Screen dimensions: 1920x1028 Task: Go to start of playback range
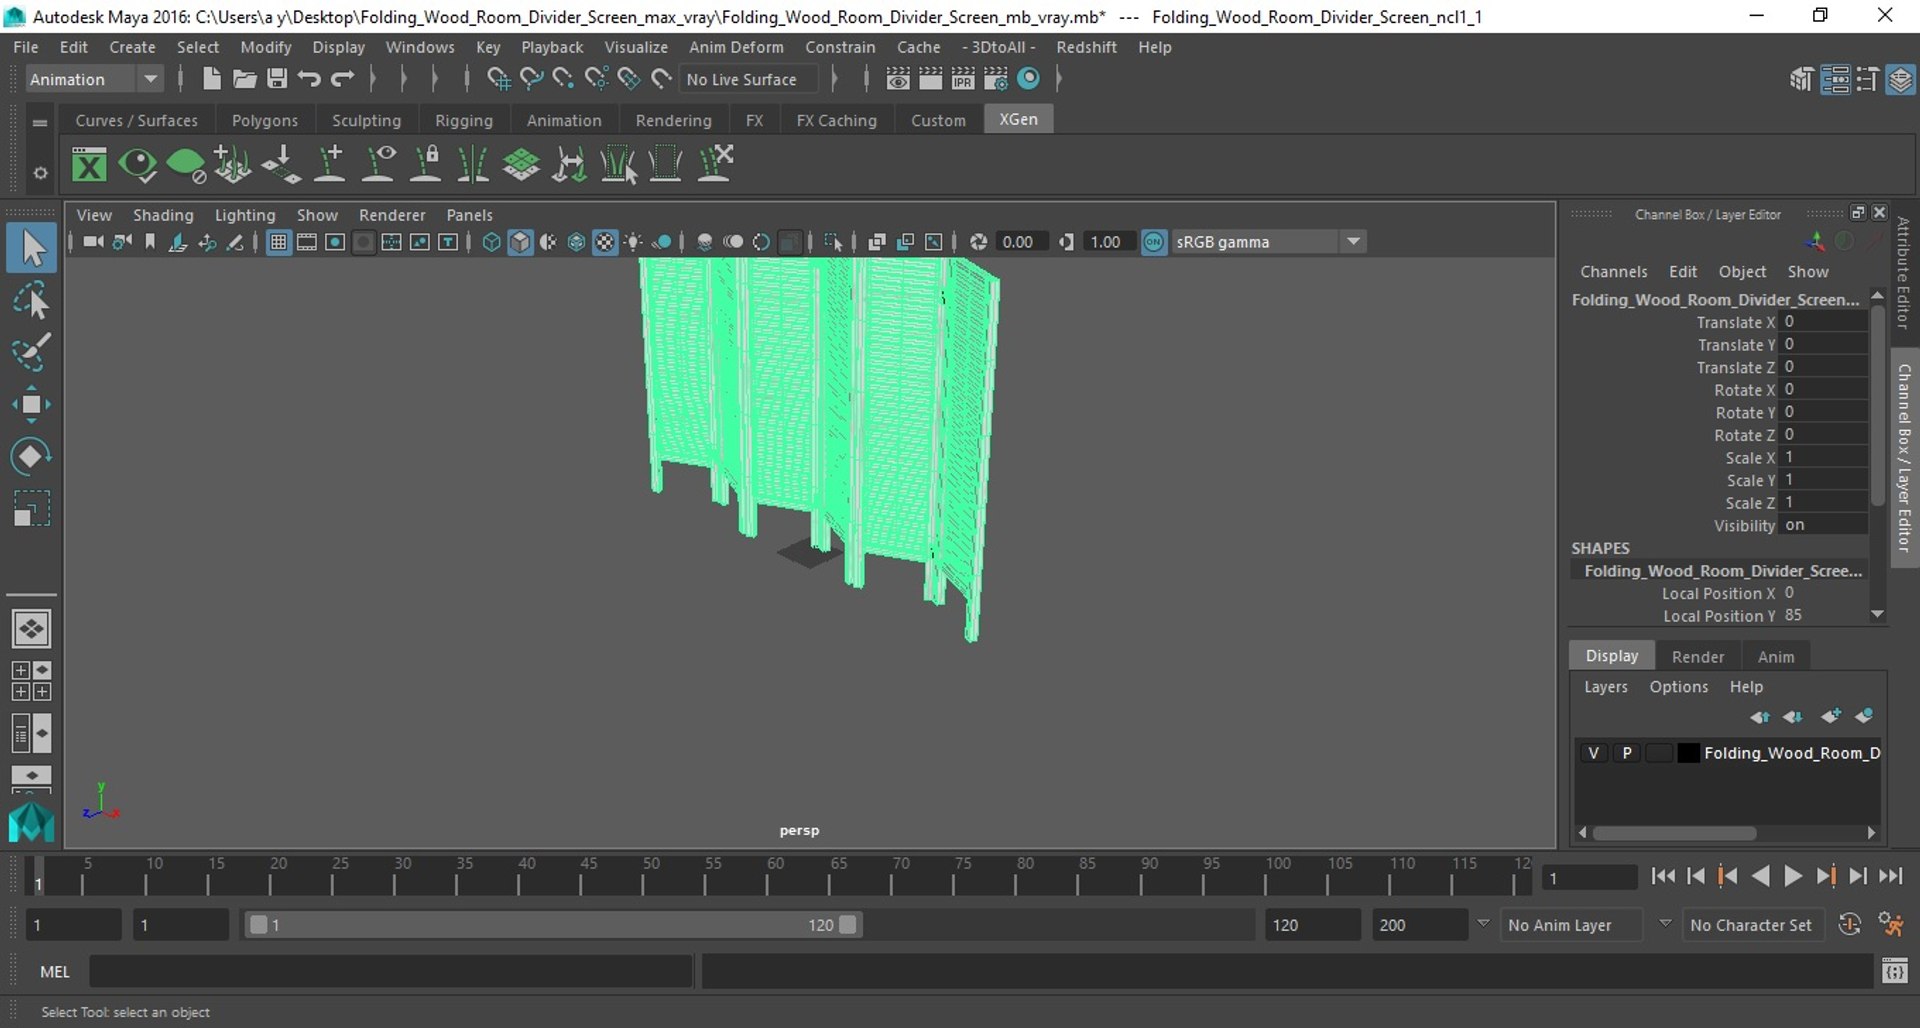1663,876
